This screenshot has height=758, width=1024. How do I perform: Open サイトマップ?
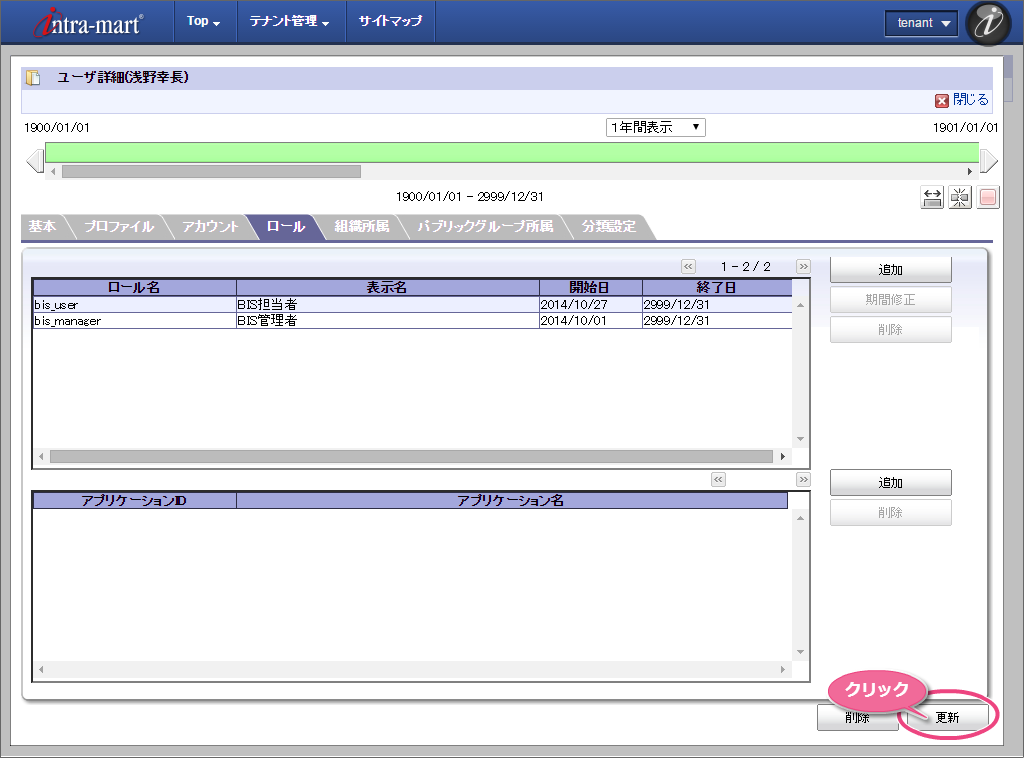click(391, 22)
